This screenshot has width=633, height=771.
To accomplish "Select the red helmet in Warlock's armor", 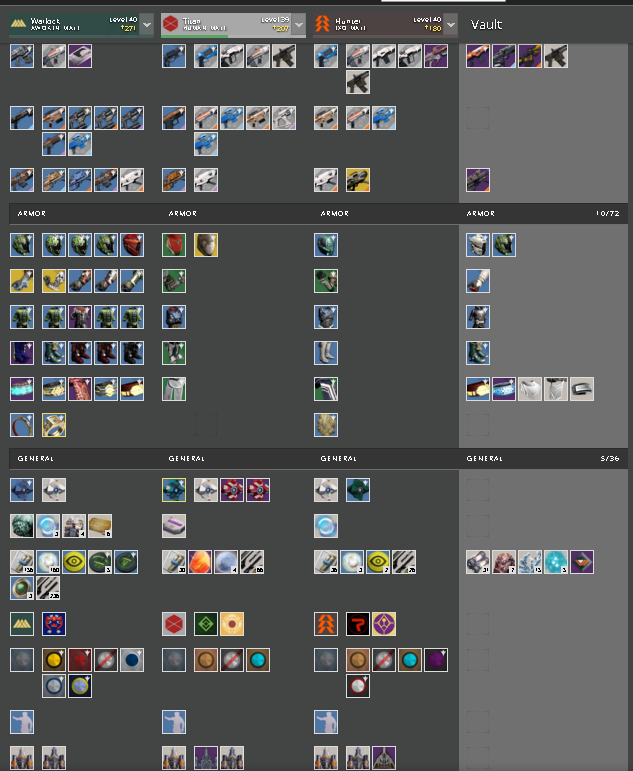I will pyautogui.click(x=132, y=245).
